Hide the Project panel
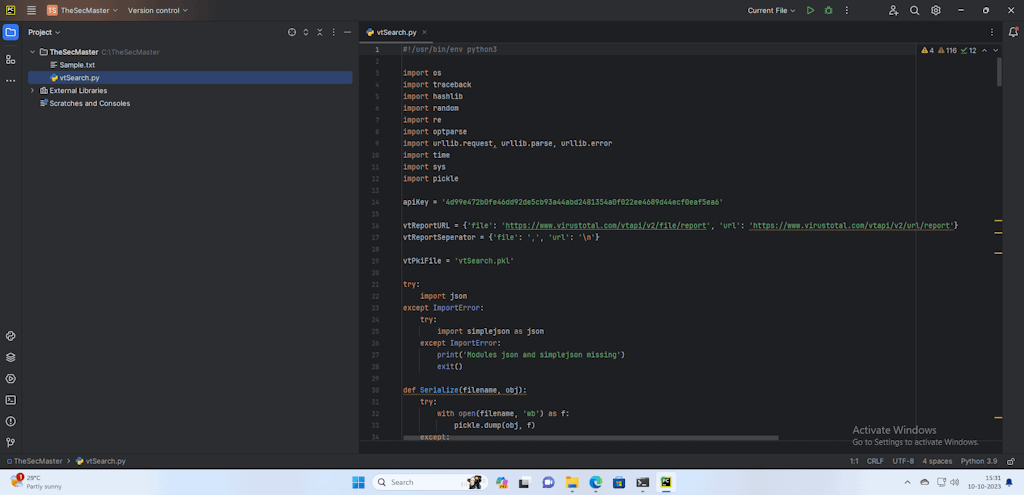1024x495 pixels. 347,32
